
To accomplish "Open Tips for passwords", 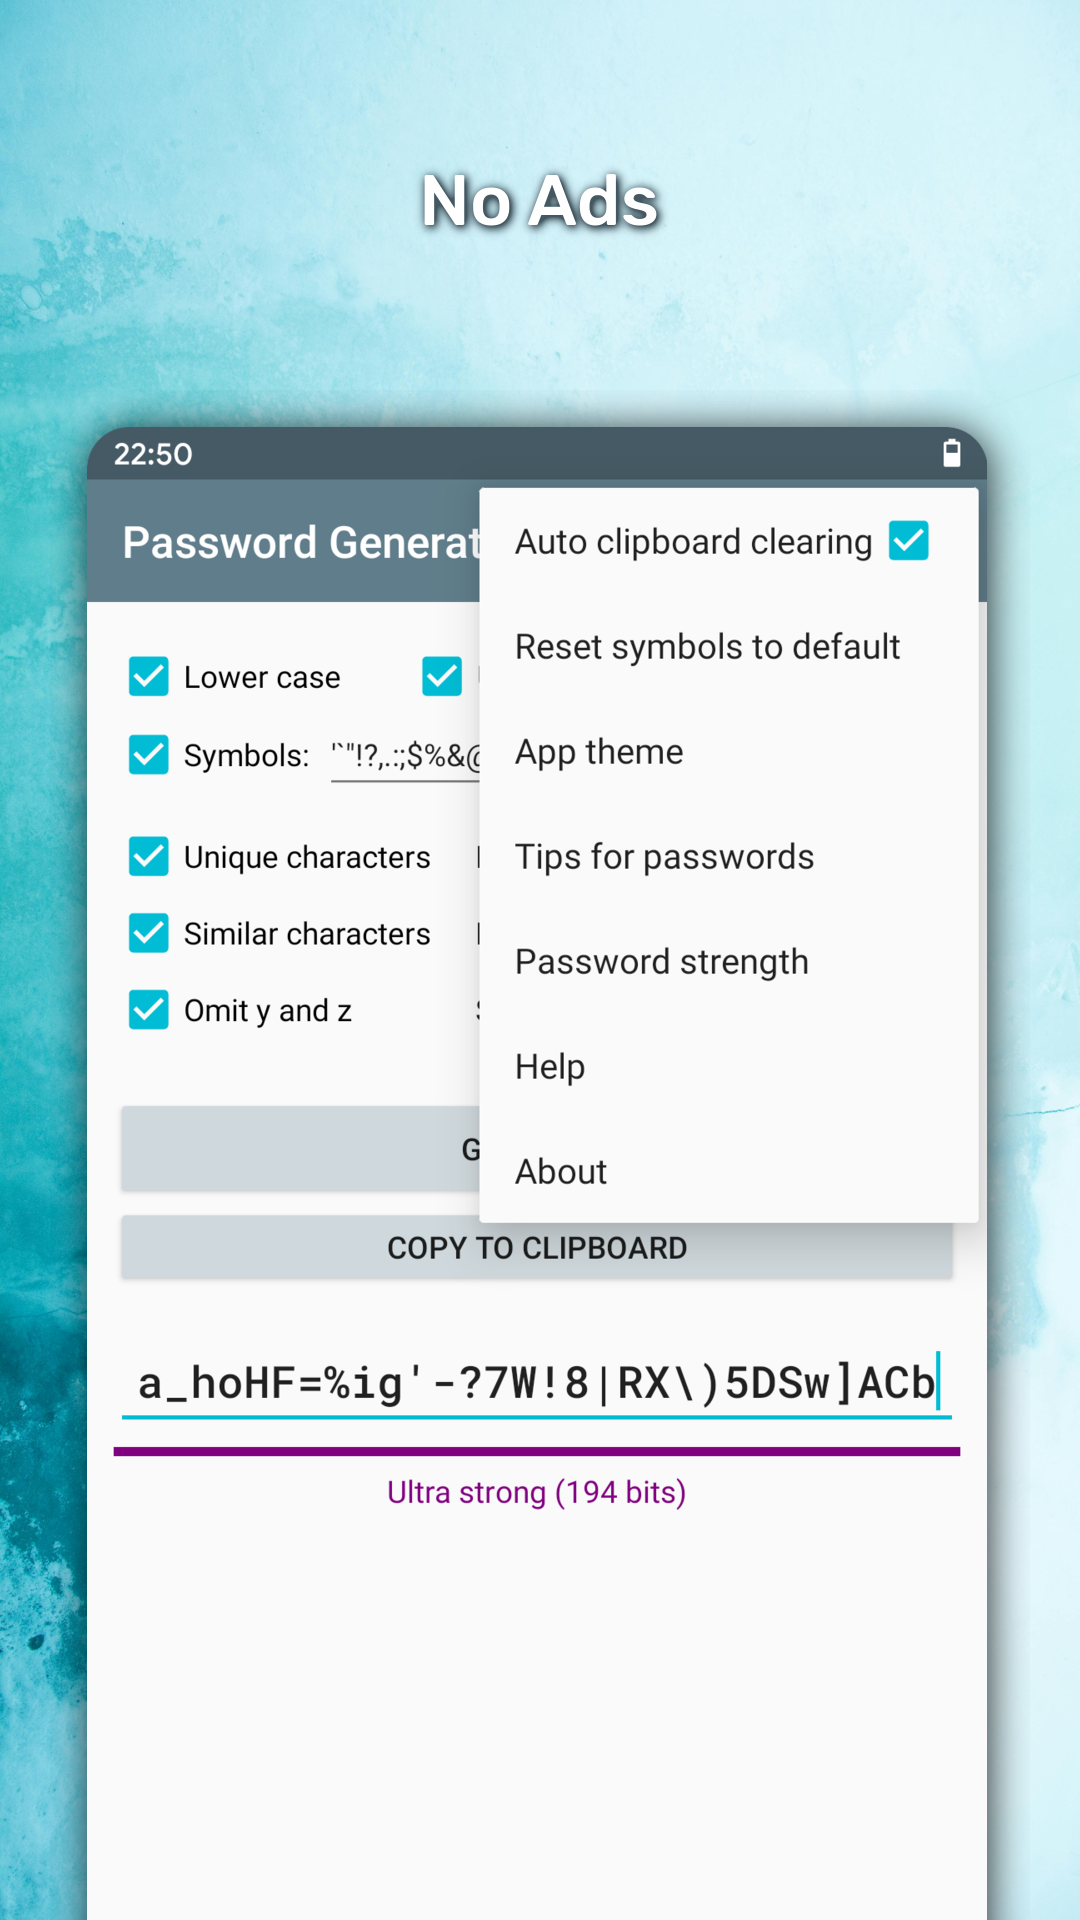I will click(664, 857).
